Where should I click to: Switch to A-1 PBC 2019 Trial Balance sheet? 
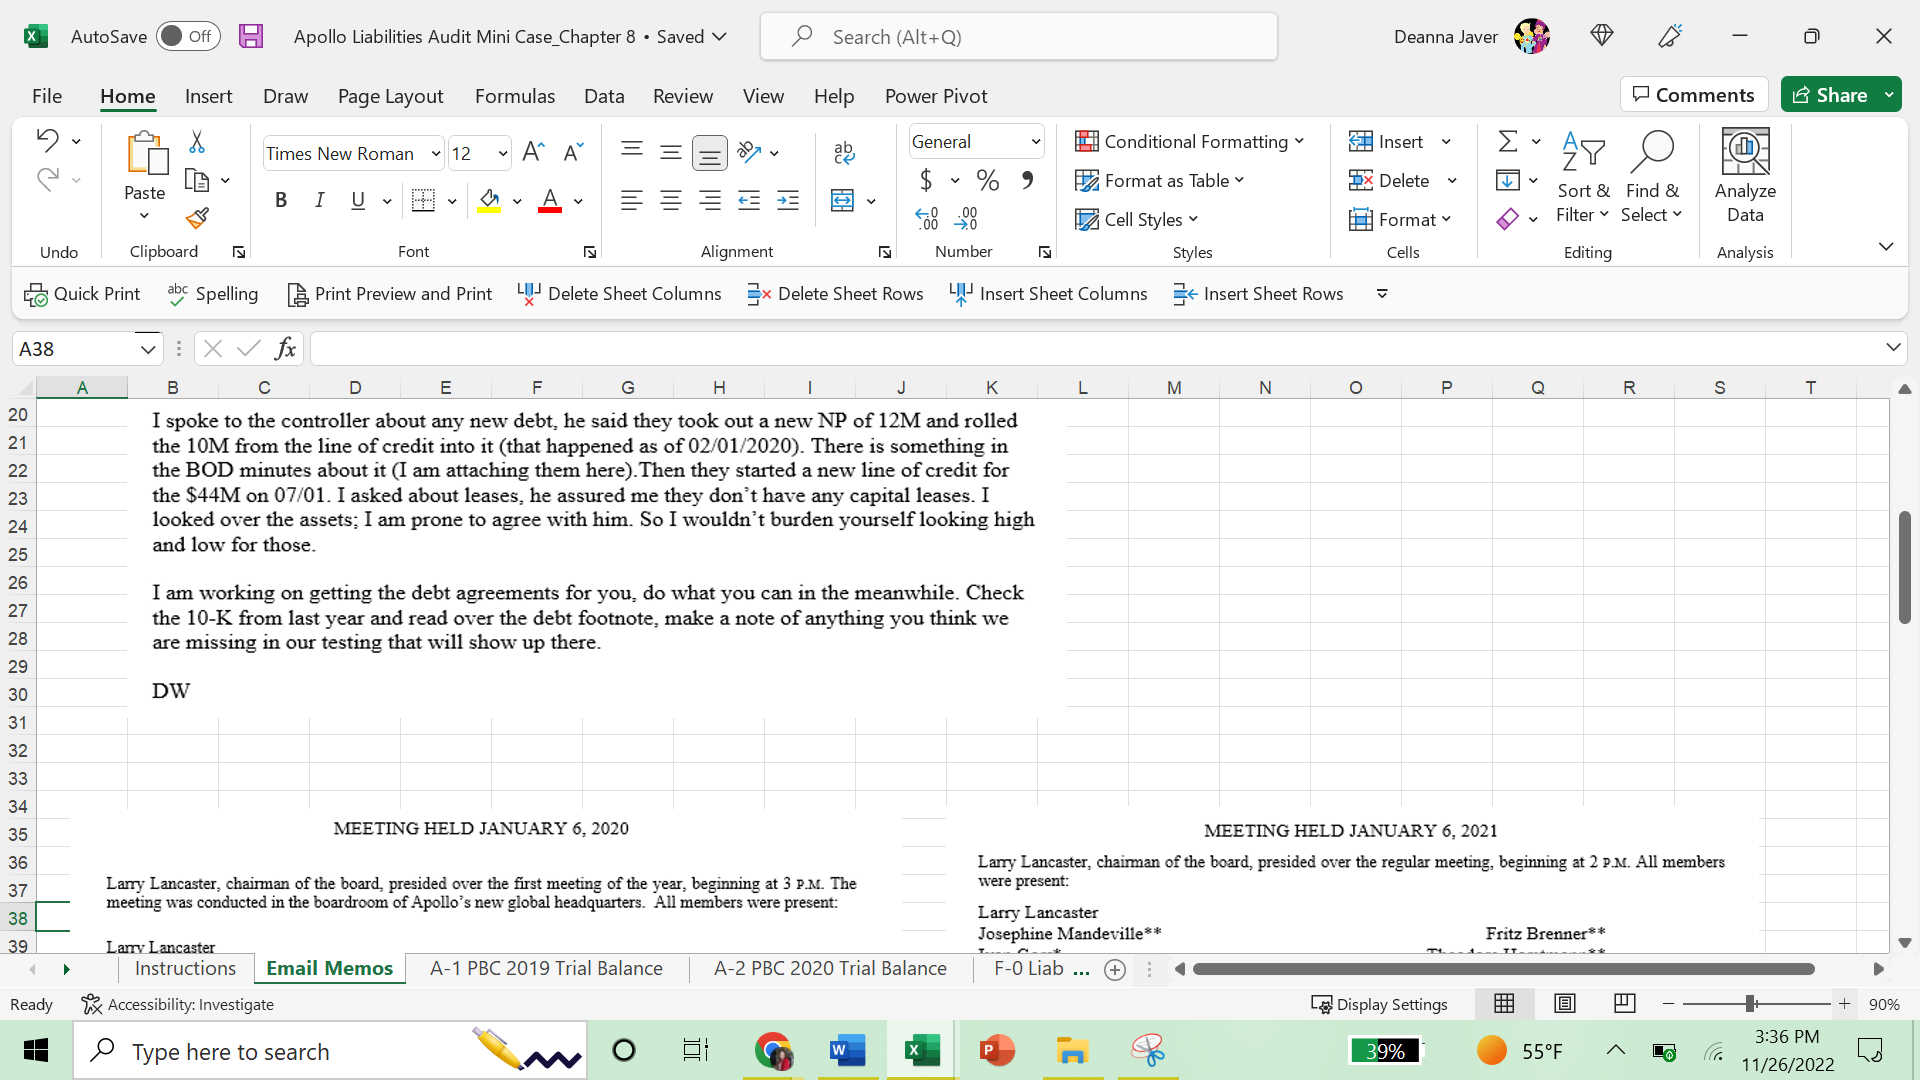tap(546, 968)
